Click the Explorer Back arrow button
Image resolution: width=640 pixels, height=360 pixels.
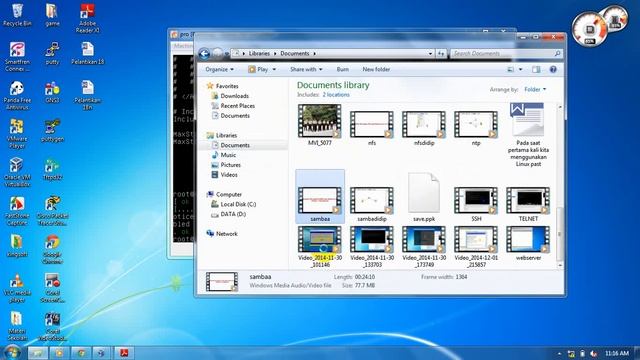pyautogui.click(x=204, y=53)
